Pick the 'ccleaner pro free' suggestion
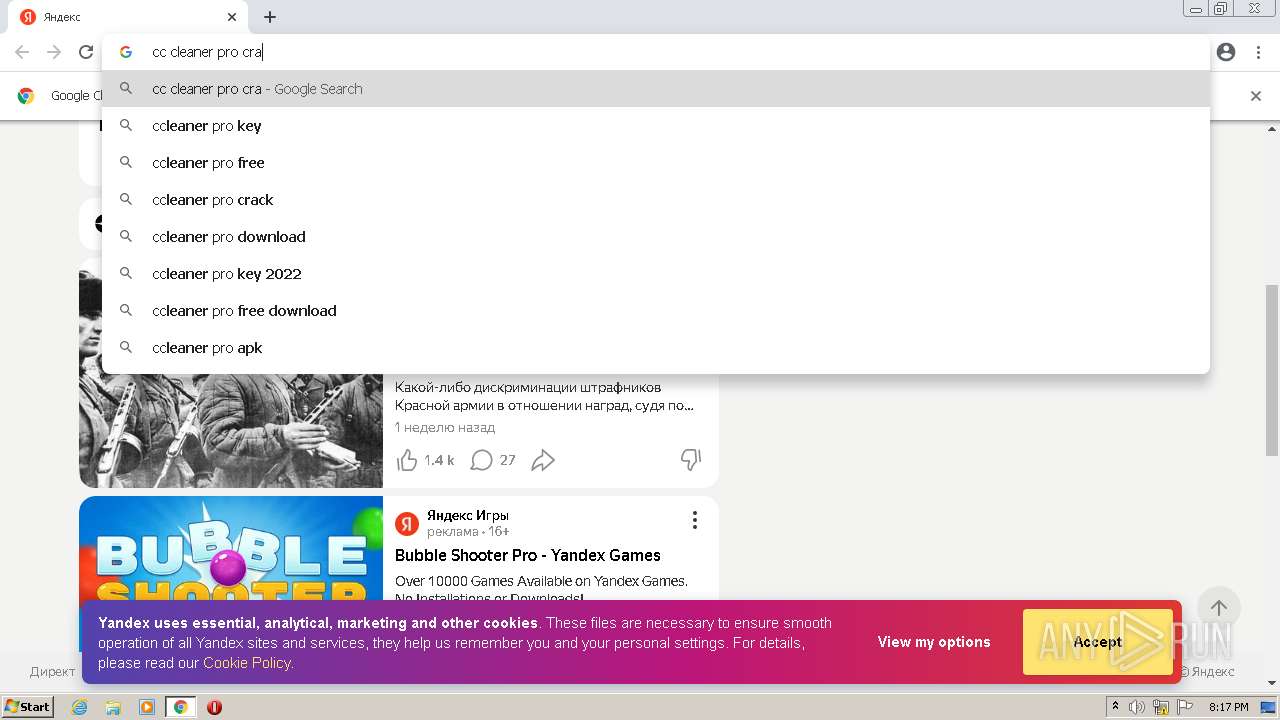The height and width of the screenshot is (720, 1280). pyautogui.click(x=656, y=163)
